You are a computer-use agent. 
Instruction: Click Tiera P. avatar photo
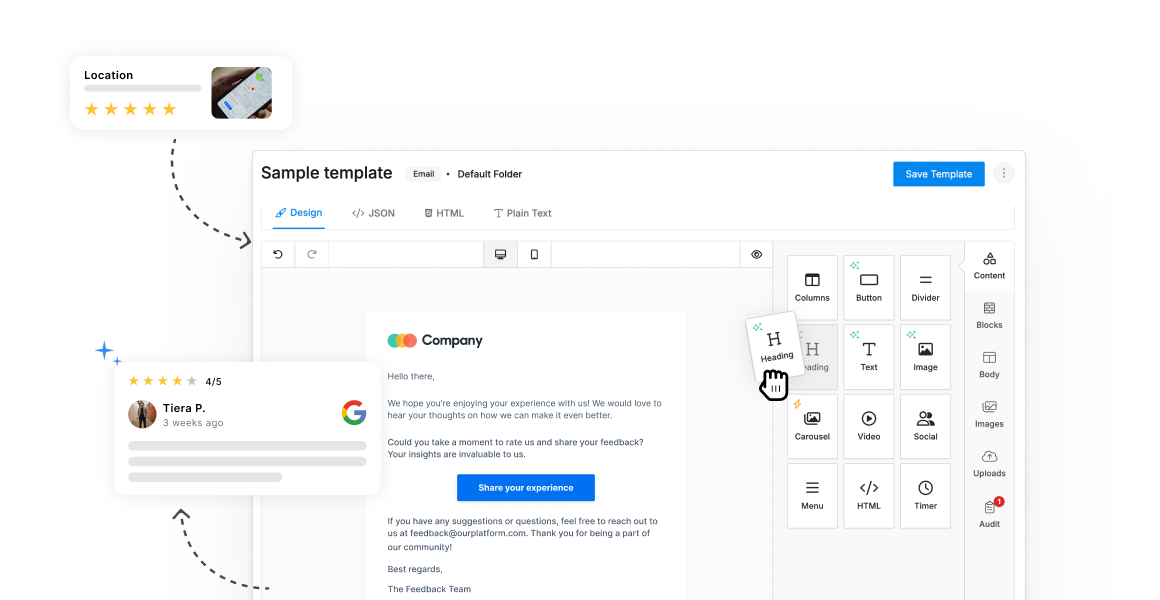(142, 414)
